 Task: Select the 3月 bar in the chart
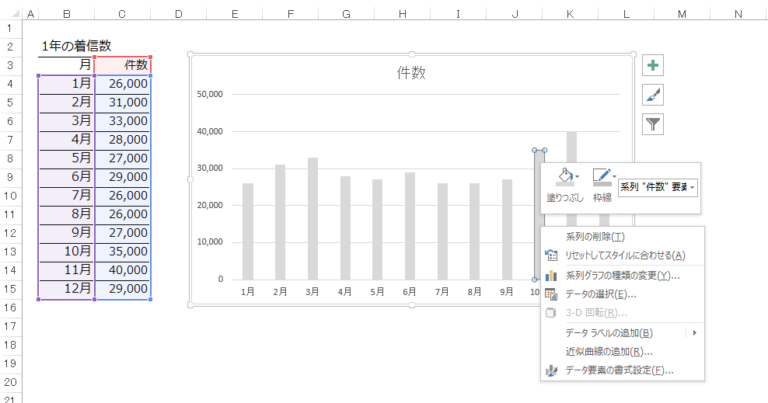[312, 218]
